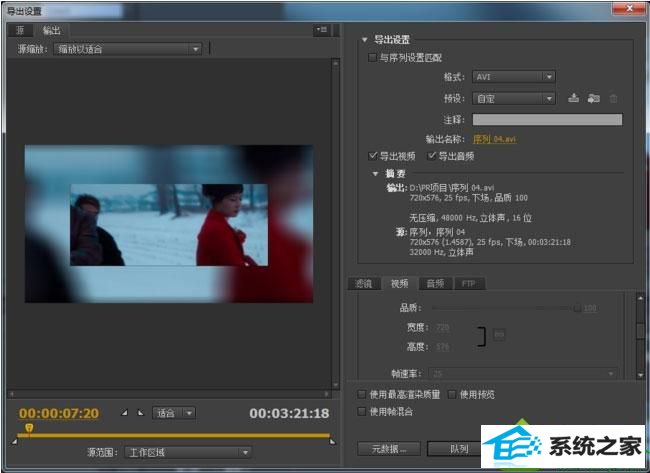Click the output name link 序列 04.avi

pyautogui.click(x=494, y=139)
